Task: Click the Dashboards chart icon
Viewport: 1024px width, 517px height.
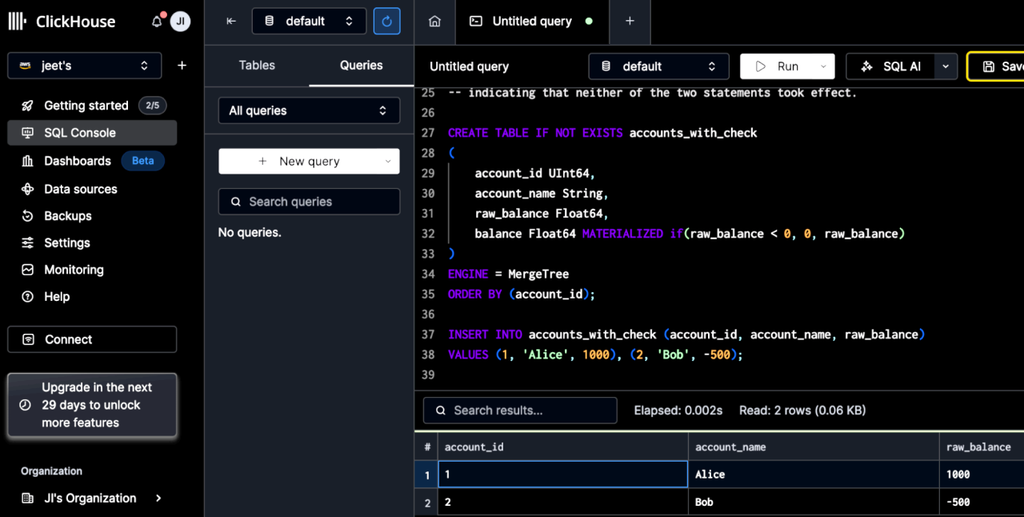Action: point(27,161)
